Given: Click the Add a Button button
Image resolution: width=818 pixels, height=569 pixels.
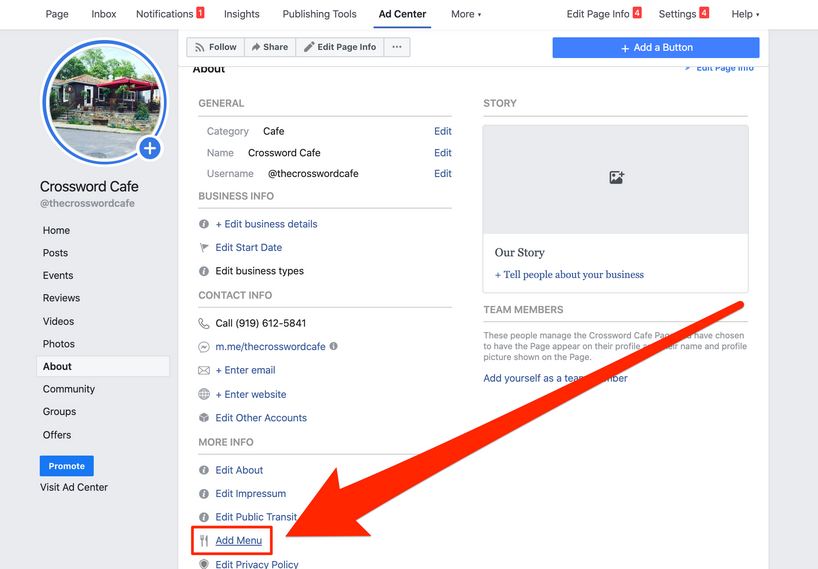Looking at the screenshot, I should point(656,47).
